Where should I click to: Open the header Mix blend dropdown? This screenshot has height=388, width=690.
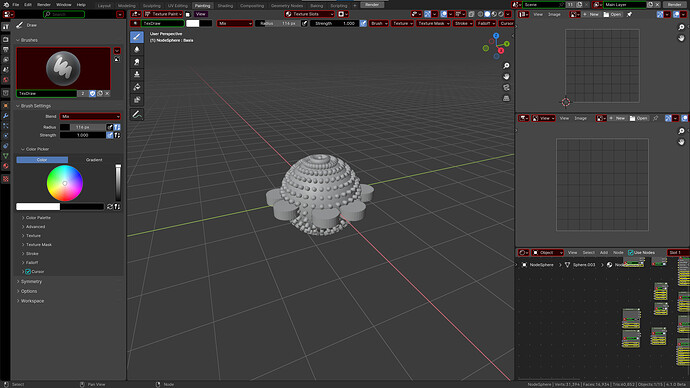pyautogui.click(x=235, y=23)
